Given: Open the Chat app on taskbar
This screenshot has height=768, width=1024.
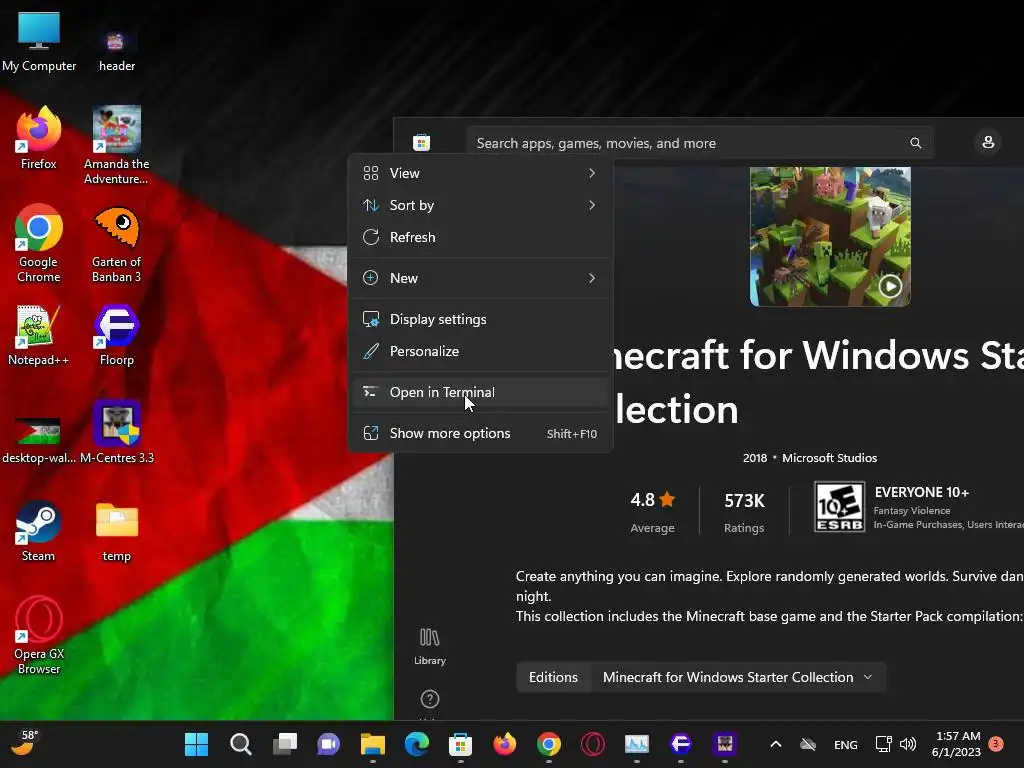Looking at the screenshot, I should (x=328, y=744).
